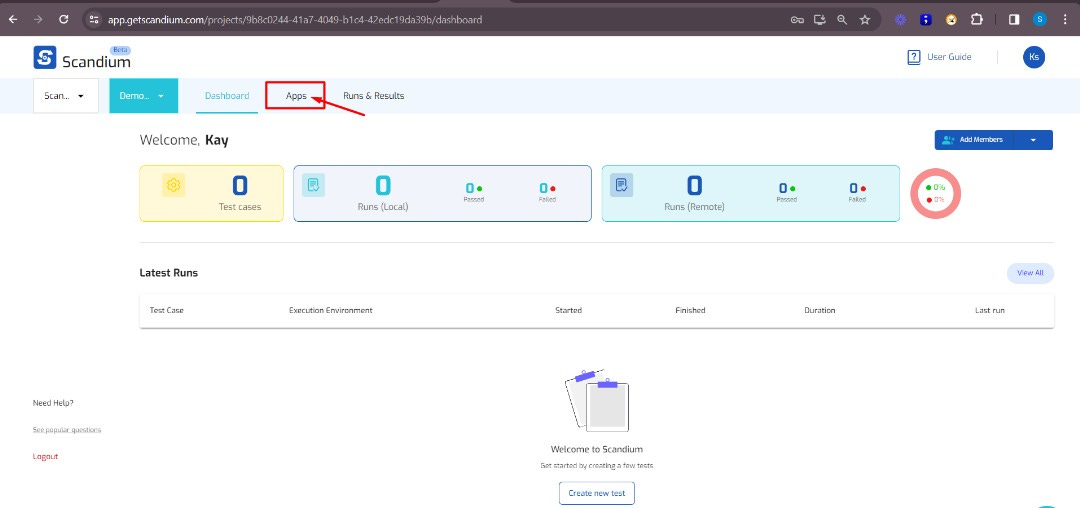This screenshot has height=508, width=1080.
Task: Click the Duration column header
Action: [x=820, y=310]
